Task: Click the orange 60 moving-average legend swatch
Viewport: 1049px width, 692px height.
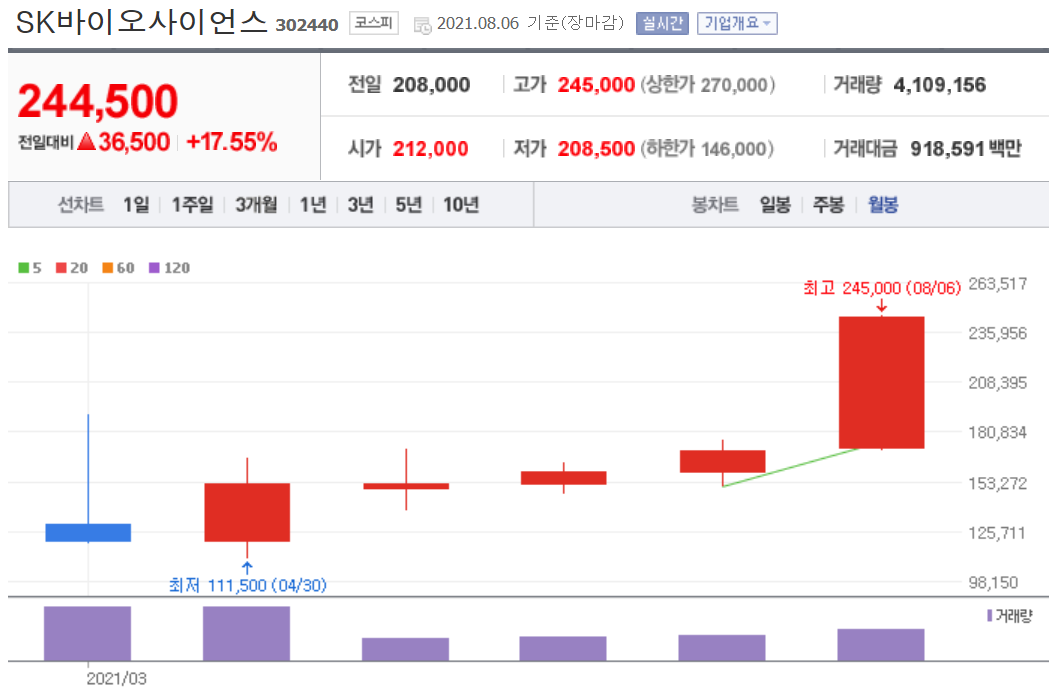Action: coord(107,268)
